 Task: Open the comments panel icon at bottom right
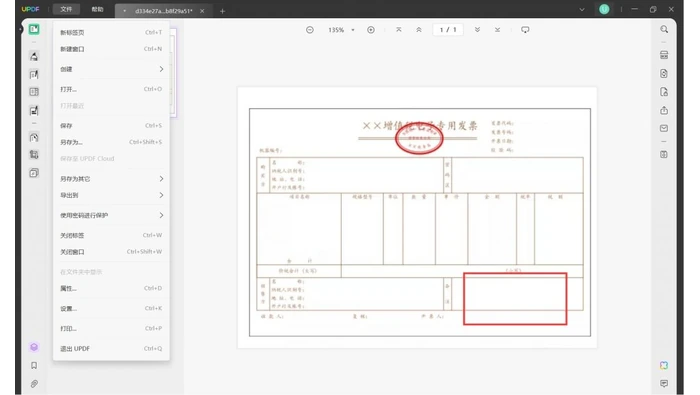pyautogui.click(x=664, y=384)
